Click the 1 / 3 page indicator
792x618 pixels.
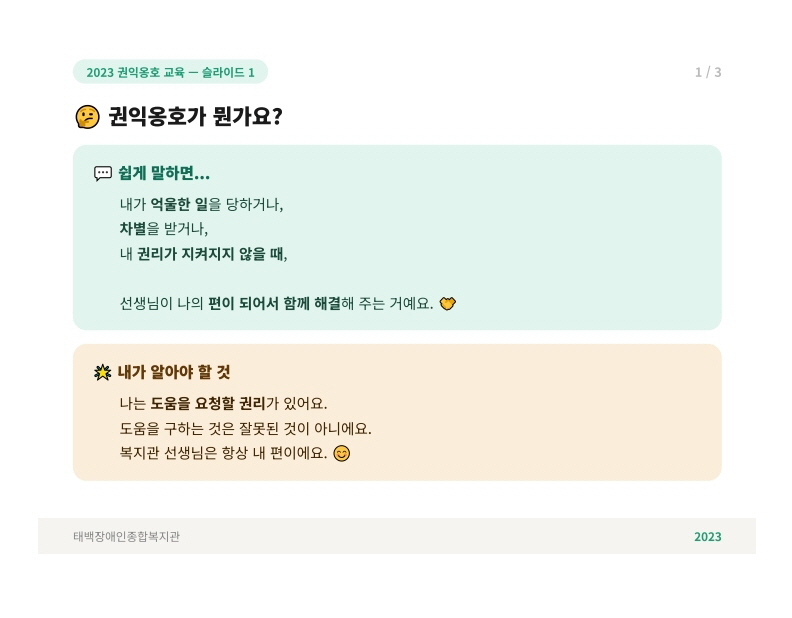pyautogui.click(x=708, y=72)
